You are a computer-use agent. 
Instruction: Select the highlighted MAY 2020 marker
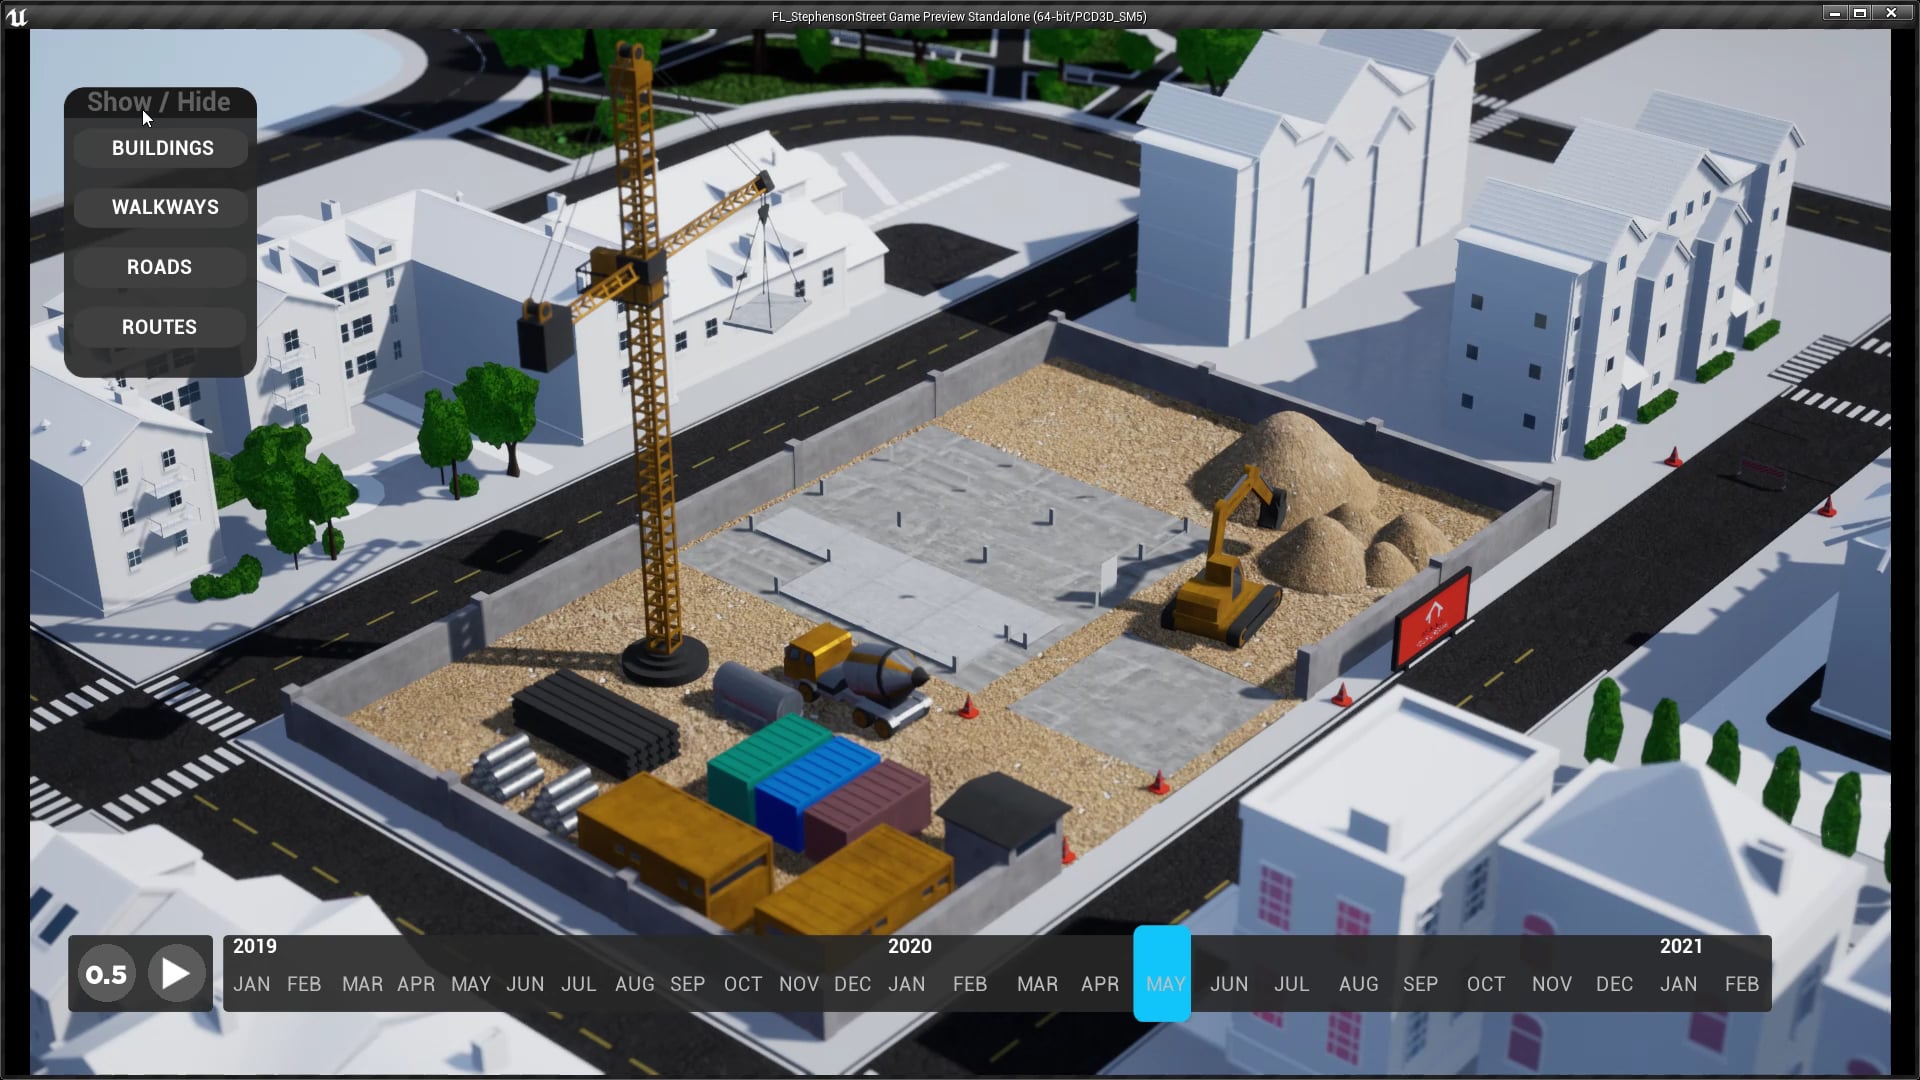point(1162,974)
